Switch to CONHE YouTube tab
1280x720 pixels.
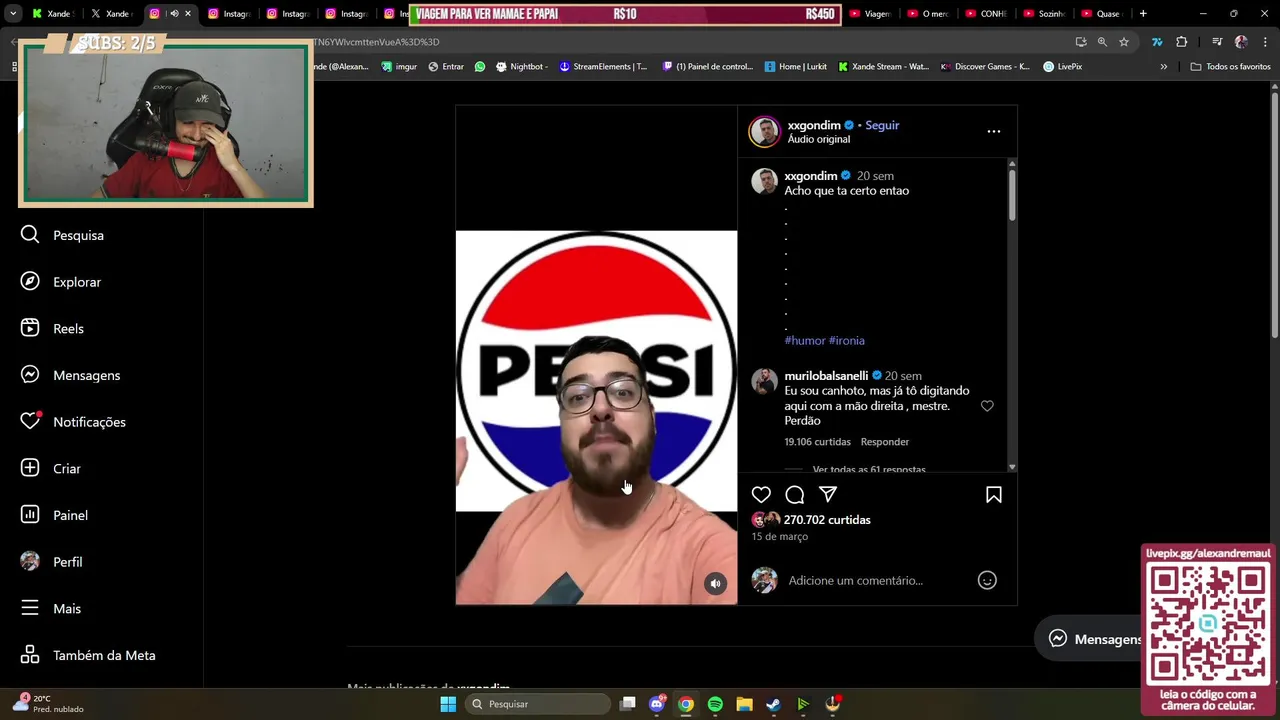click(986, 14)
